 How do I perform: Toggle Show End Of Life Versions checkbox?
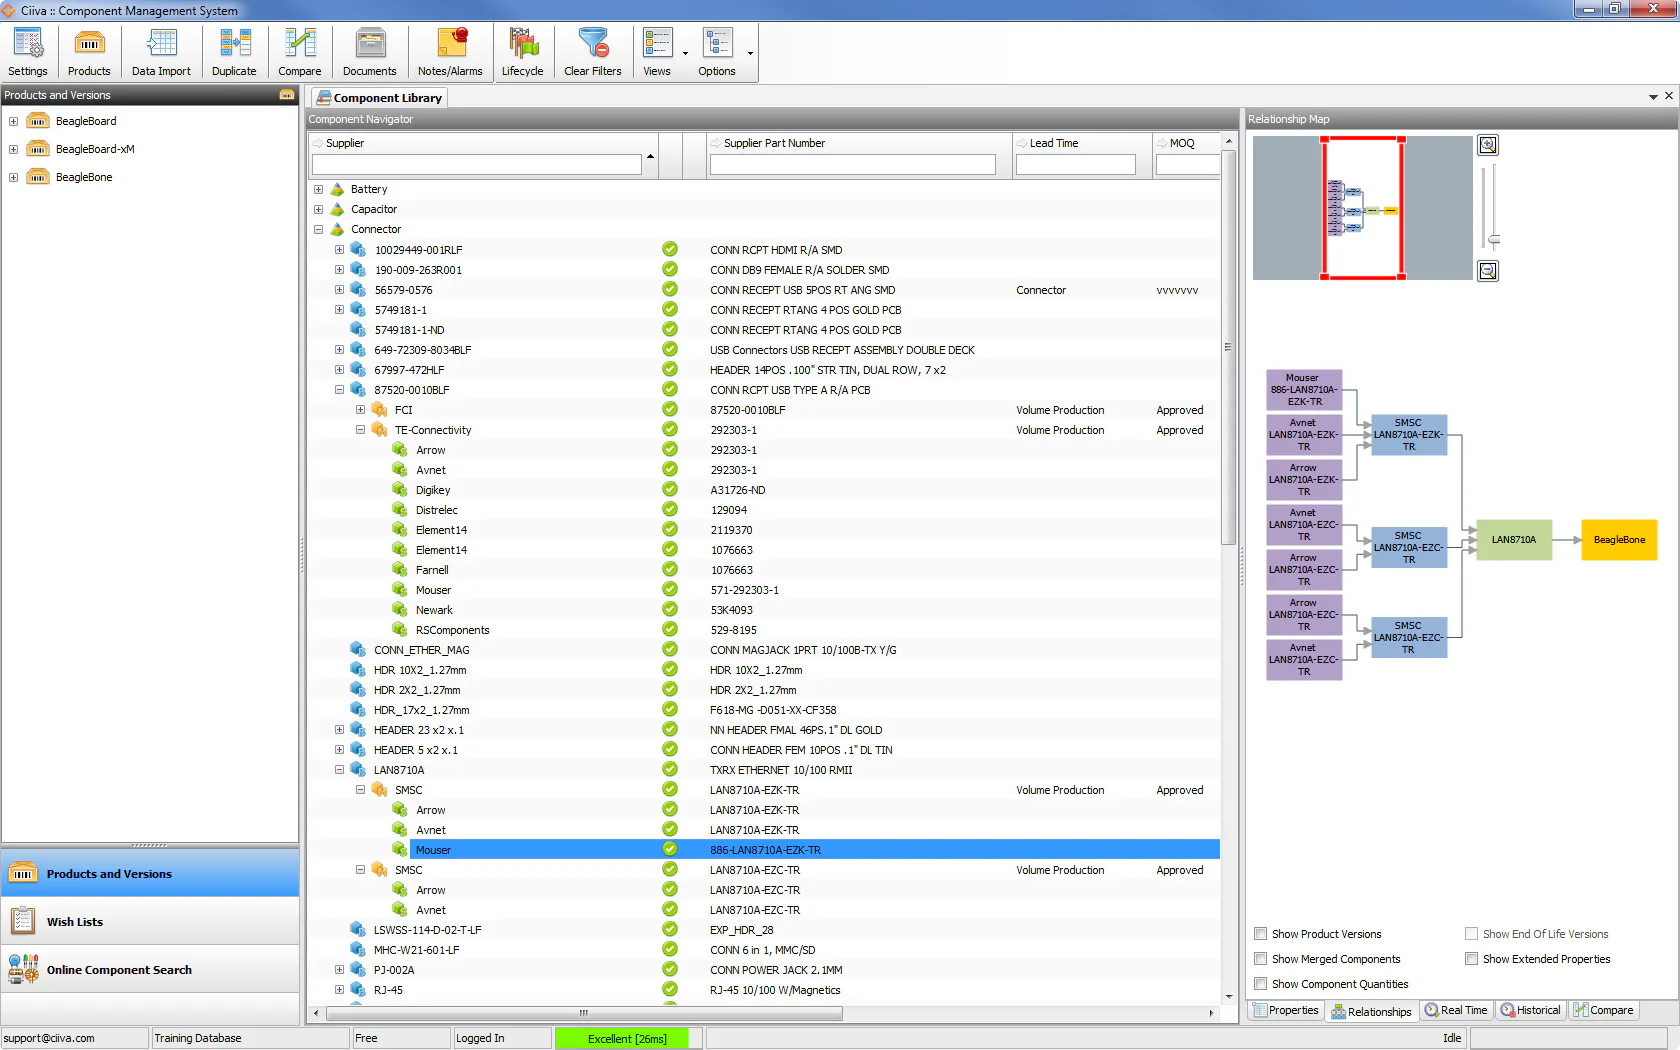point(1472,934)
